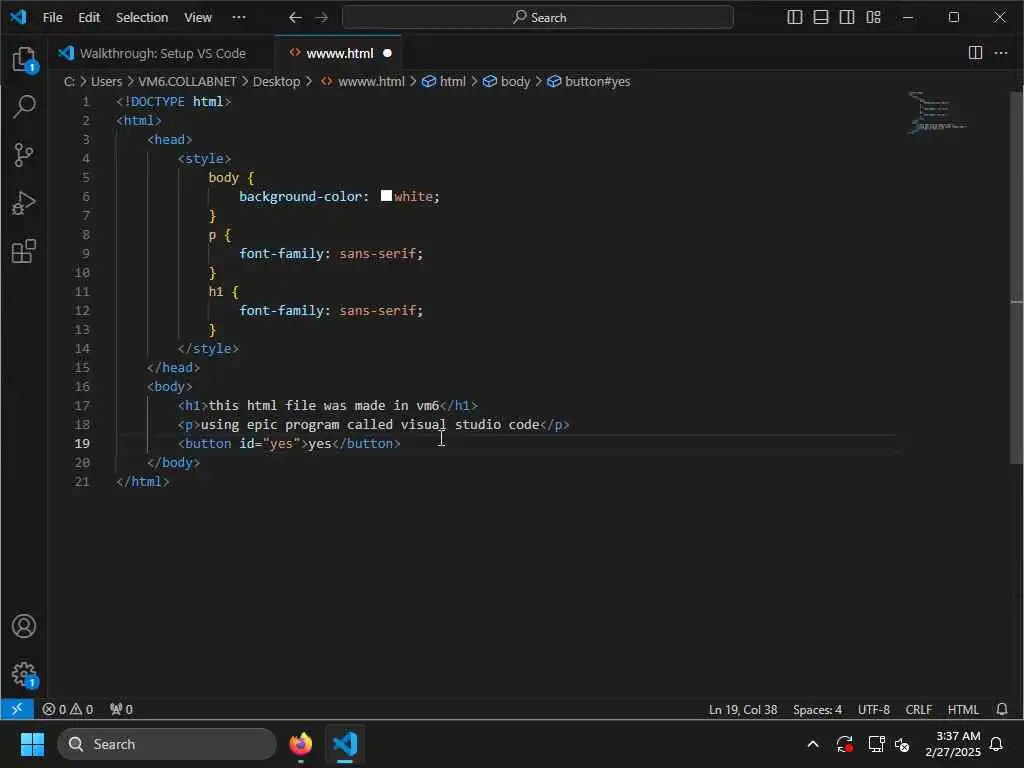Open the Run and Debug view
This screenshot has width=1024, height=768.
pos(24,203)
